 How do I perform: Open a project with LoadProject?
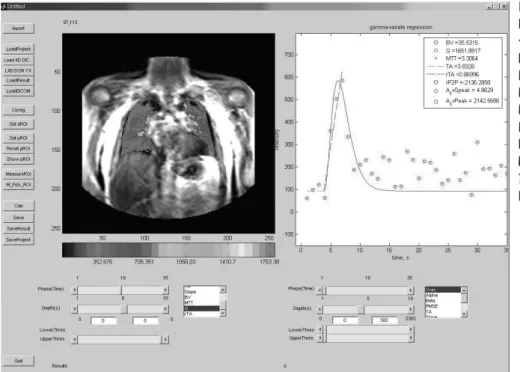click(x=18, y=49)
